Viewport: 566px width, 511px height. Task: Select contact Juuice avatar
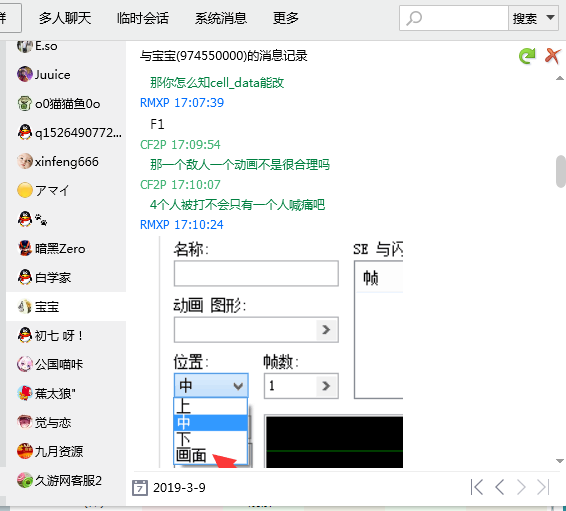(25, 74)
